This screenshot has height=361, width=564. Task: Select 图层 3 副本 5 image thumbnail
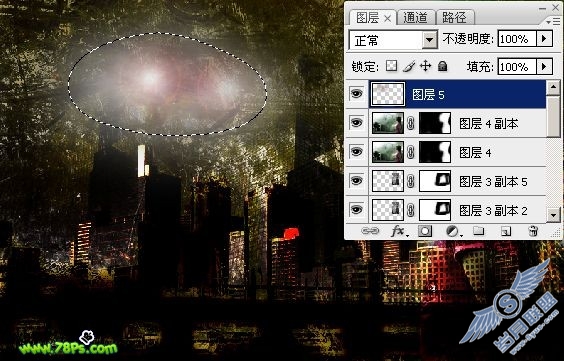[388, 181]
